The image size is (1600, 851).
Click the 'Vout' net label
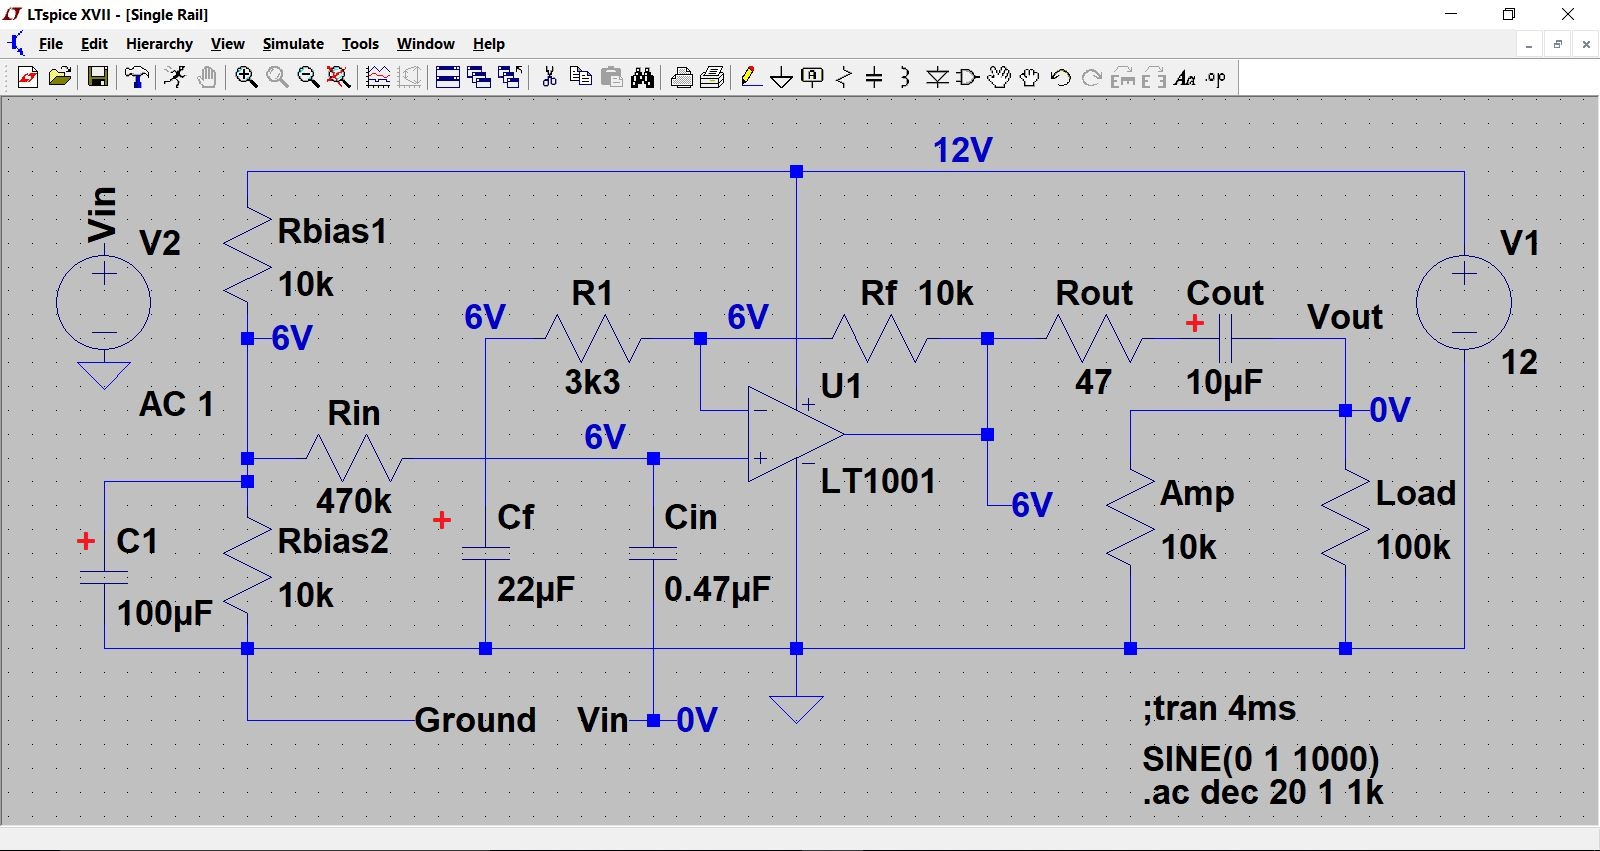1345,317
